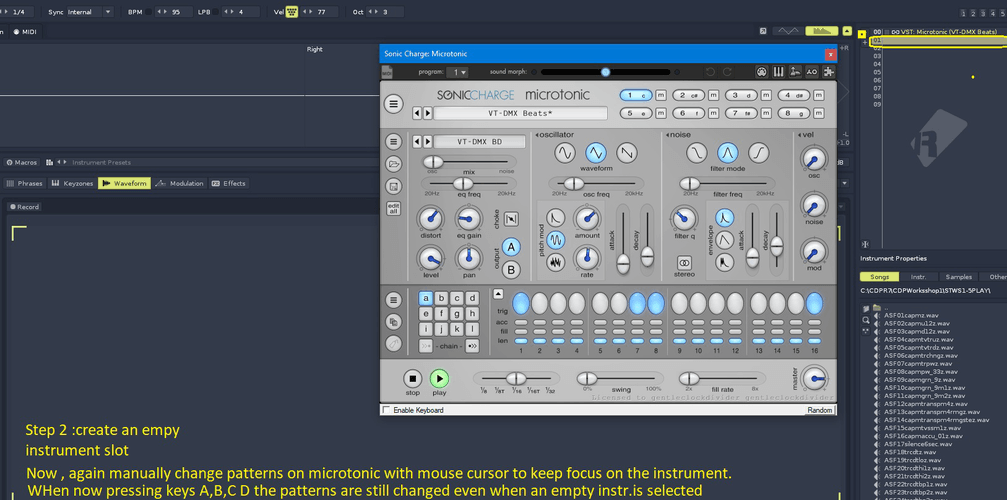The image size is (1007, 500).
Task: Open the program number dropdown
Action: pyautogui.click(x=458, y=73)
